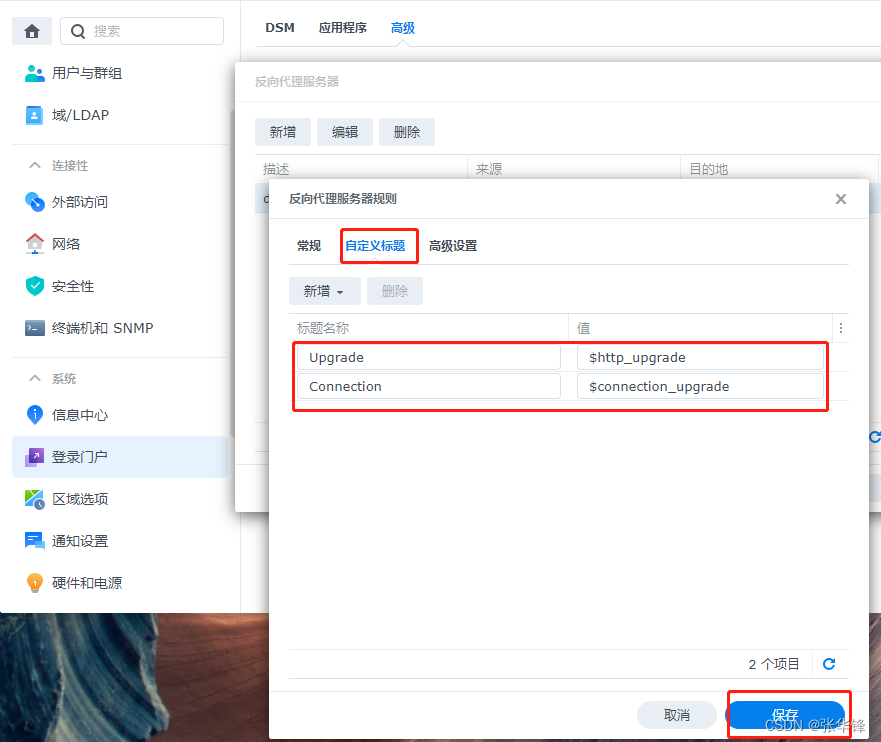Click the 保存 button
The image size is (881, 742).
click(785, 715)
